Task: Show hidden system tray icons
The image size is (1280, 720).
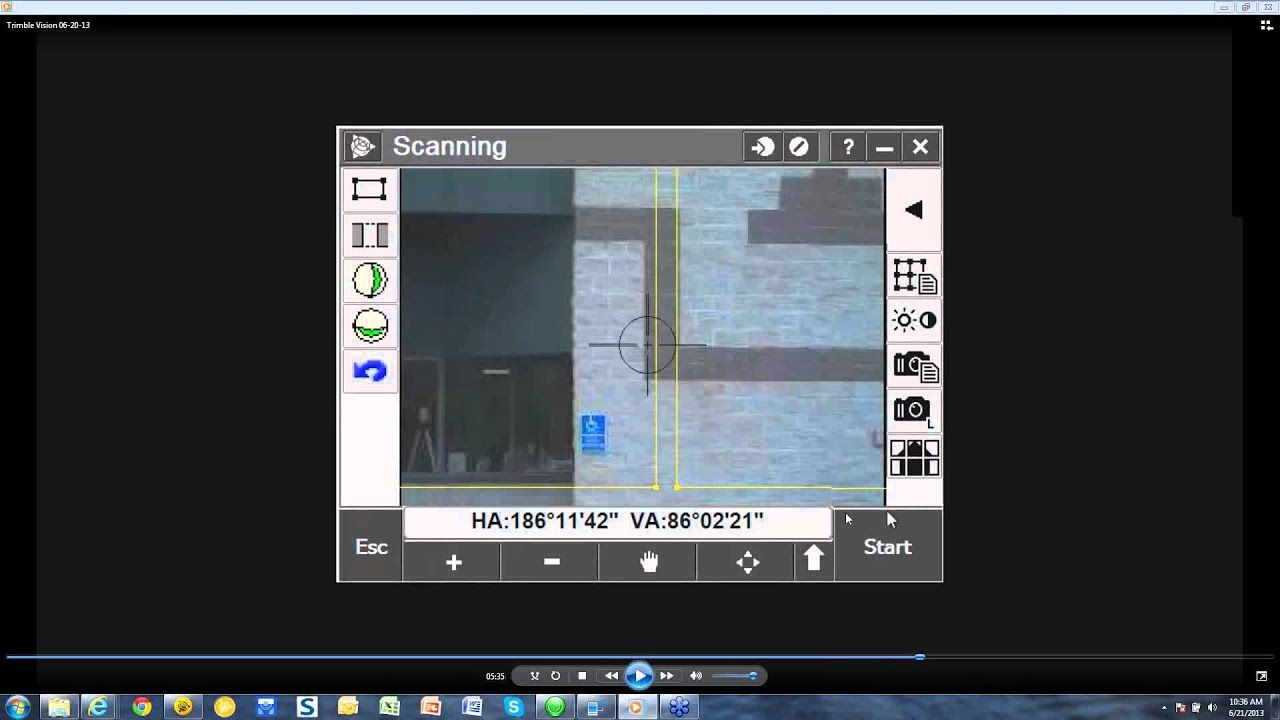Action: click(x=1164, y=707)
